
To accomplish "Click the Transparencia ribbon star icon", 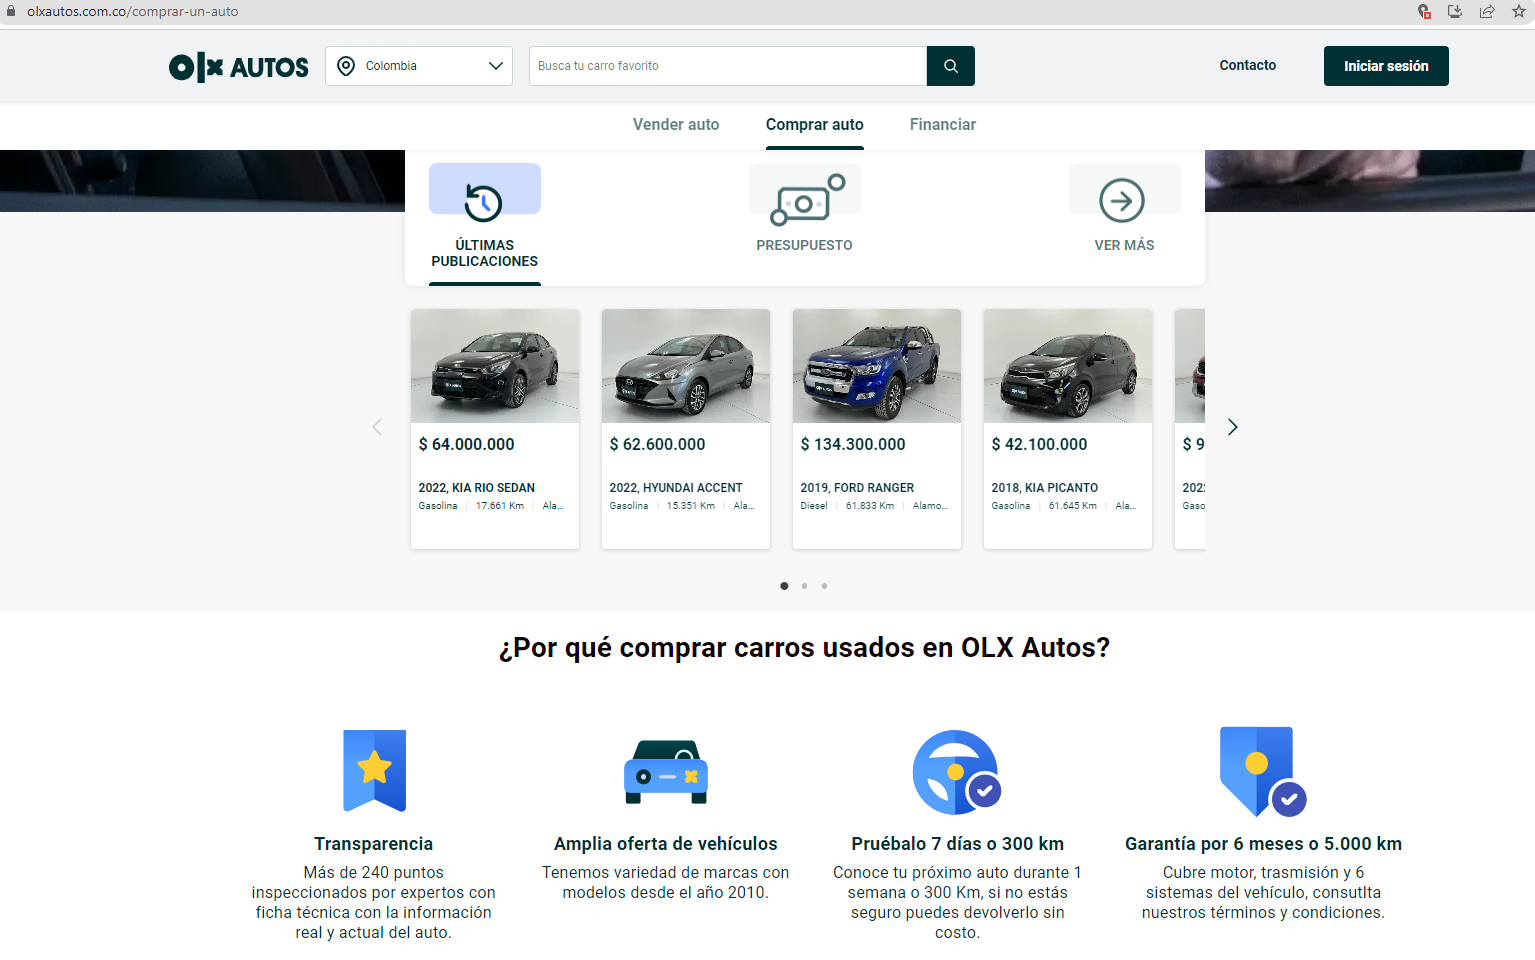I will coord(374,770).
